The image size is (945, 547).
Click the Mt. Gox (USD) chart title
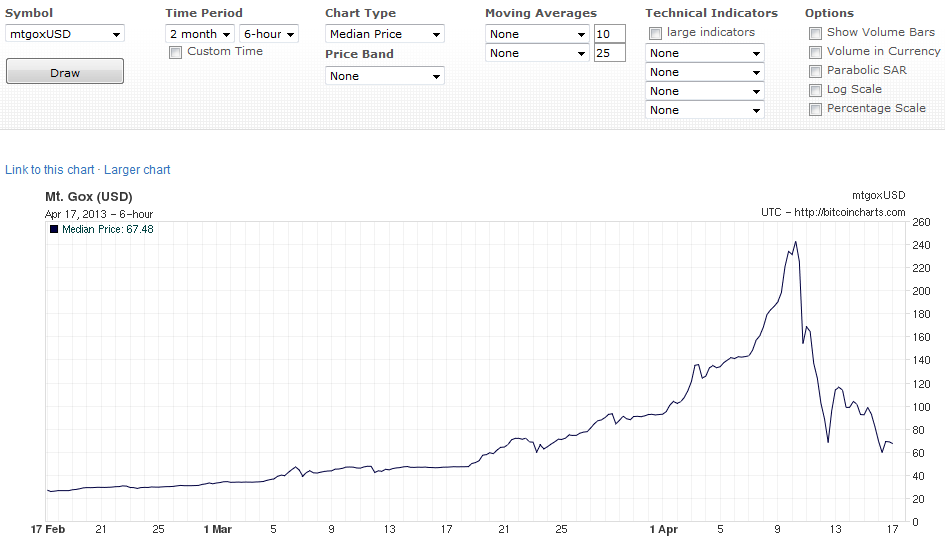point(89,196)
